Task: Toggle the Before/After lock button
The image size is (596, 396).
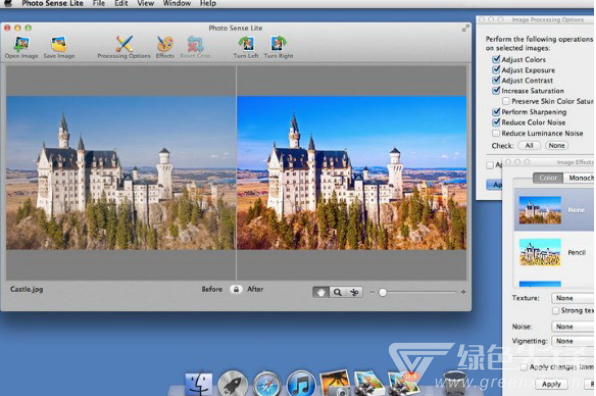Action: click(x=236, y=289)
